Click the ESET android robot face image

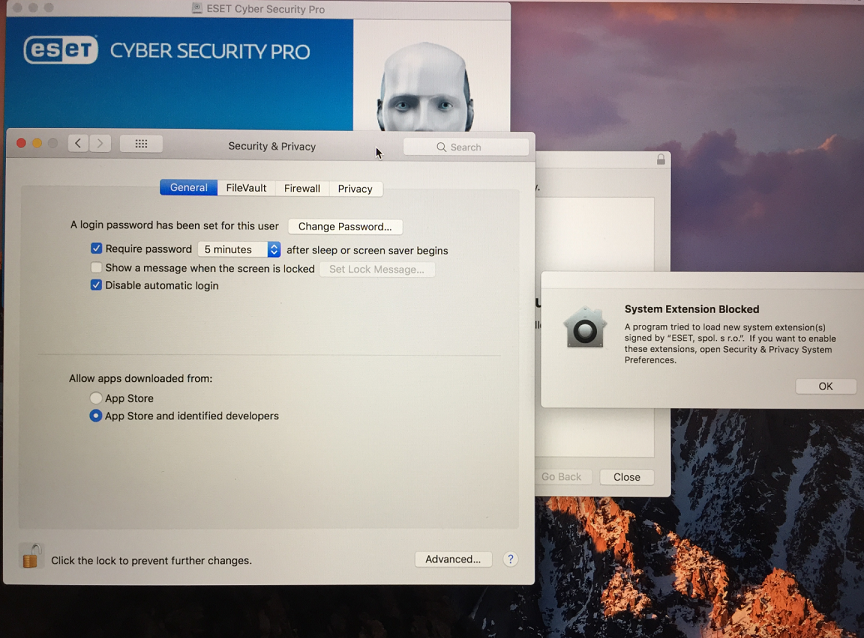(425, 86)
